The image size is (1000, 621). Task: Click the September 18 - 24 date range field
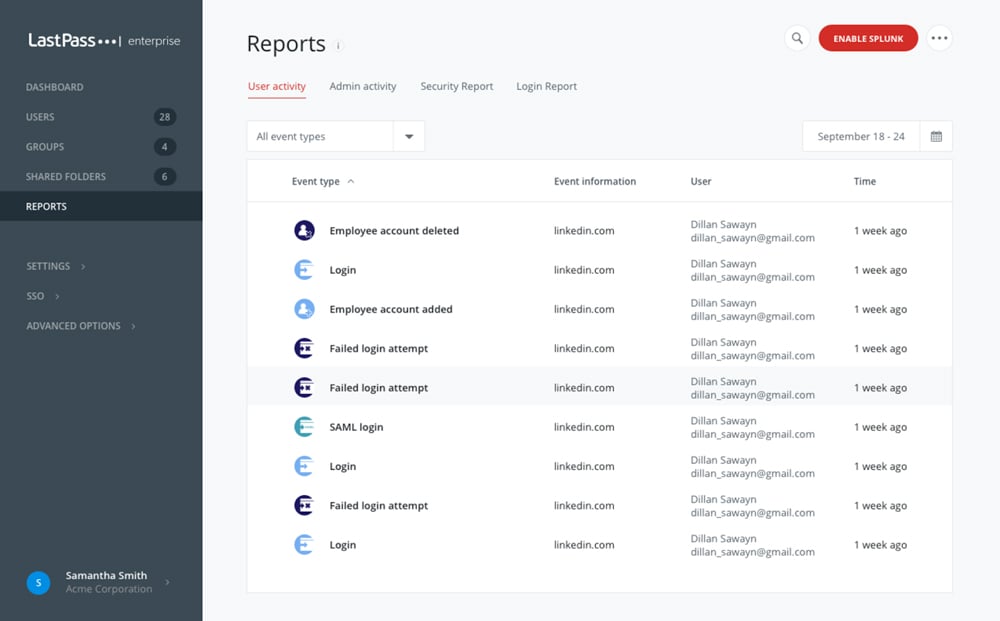click(860, 137)
